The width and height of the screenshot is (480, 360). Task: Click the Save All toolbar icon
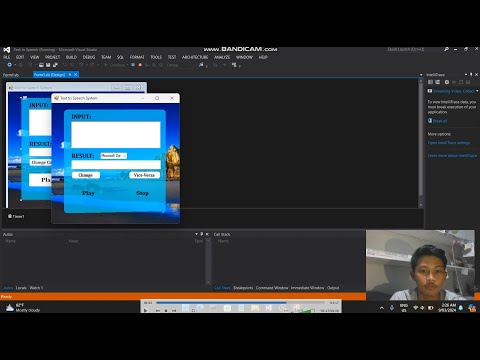pos(55,65)
